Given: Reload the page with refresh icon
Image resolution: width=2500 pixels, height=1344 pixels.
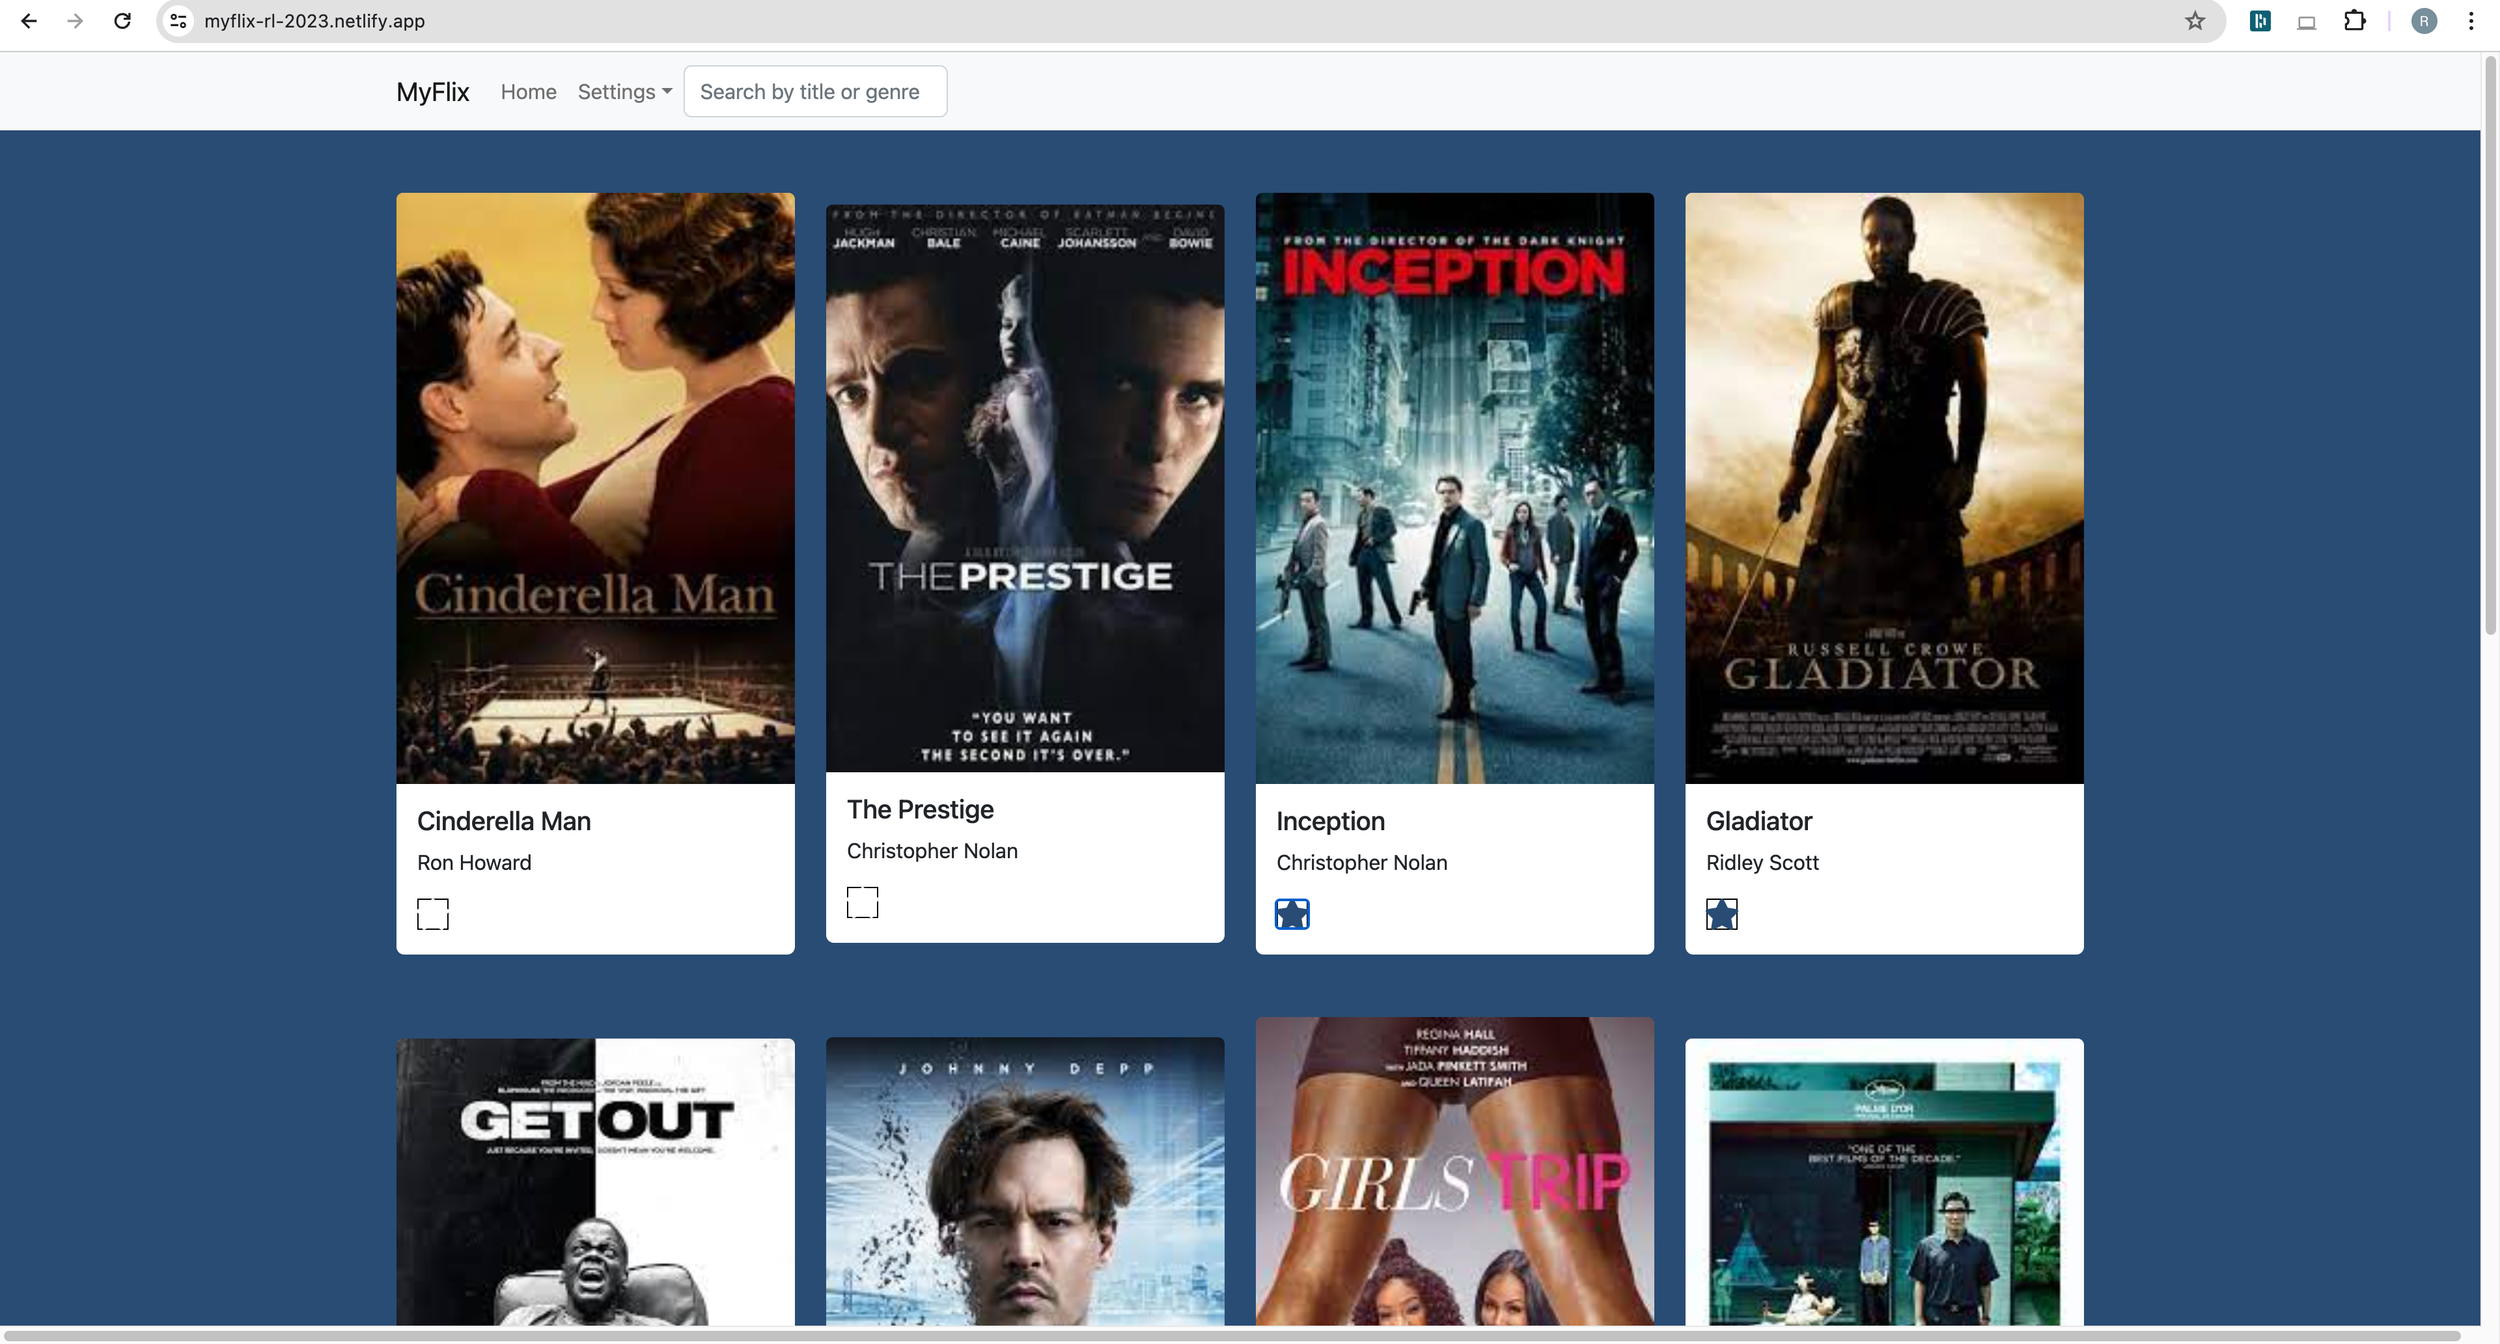Looking at the screenshot, I should 122,21.
